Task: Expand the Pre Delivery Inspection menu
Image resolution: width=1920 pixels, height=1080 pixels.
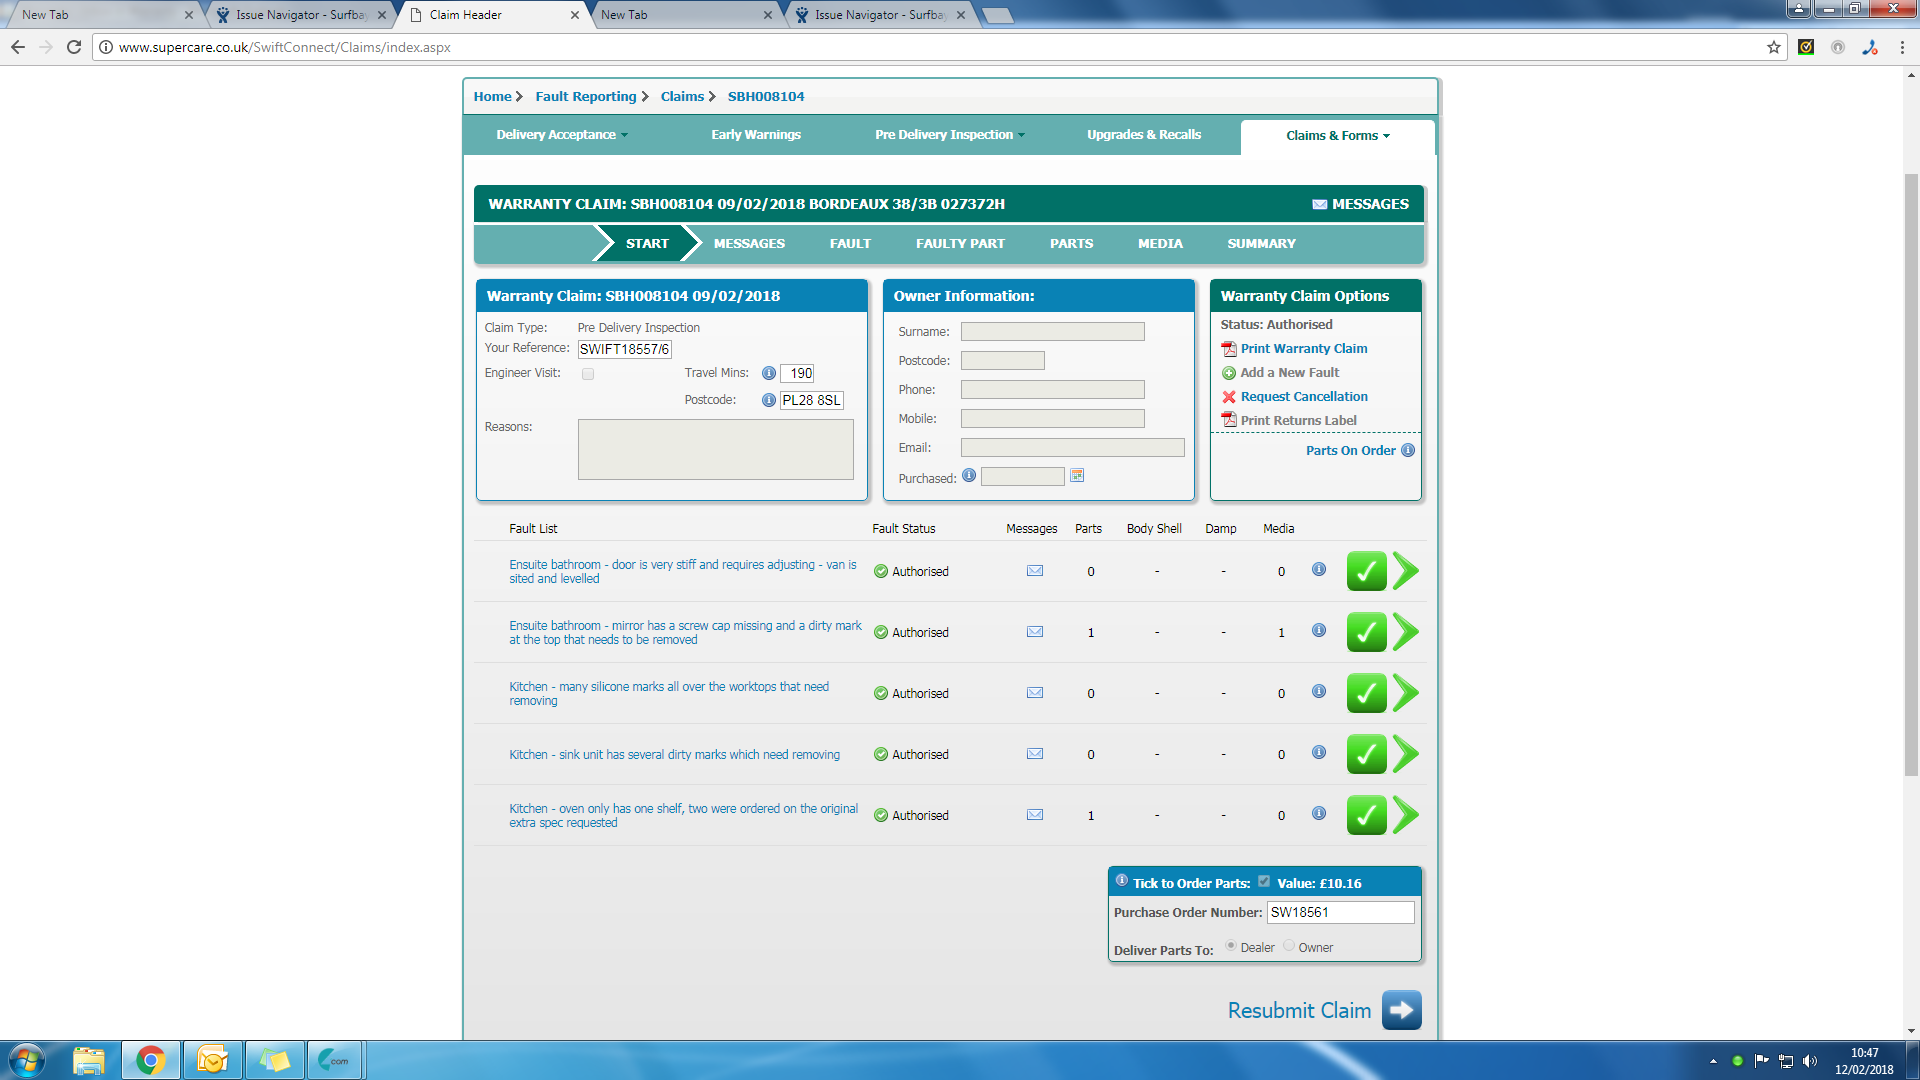Action: point(949,135)
